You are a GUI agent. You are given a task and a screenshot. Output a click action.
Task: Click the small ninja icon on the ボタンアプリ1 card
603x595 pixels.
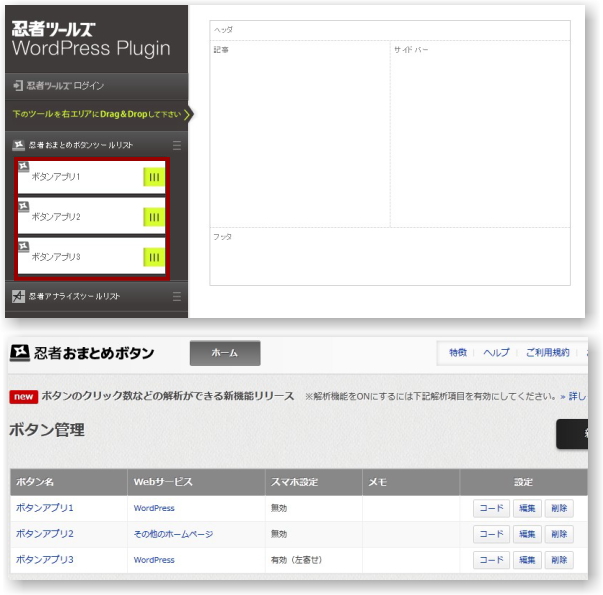pos(24,166)
